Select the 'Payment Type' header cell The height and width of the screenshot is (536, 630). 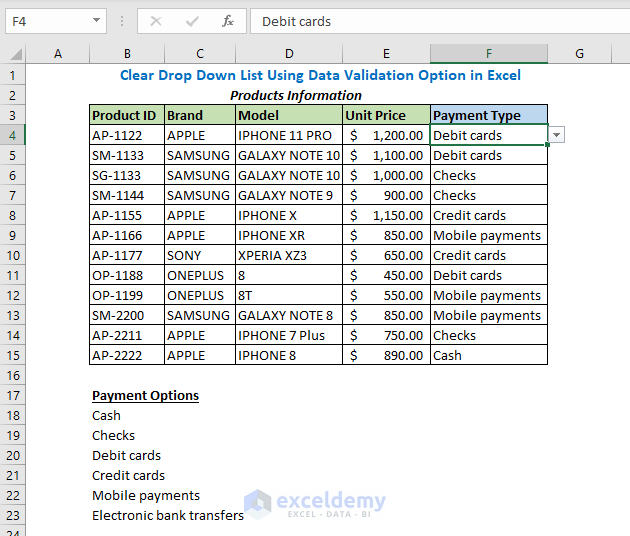[x=489, y=115]
